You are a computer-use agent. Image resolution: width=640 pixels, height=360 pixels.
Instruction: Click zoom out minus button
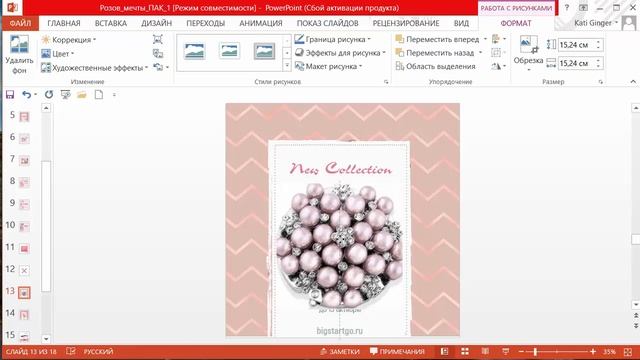pyautogui.click(x=521, y=351)
